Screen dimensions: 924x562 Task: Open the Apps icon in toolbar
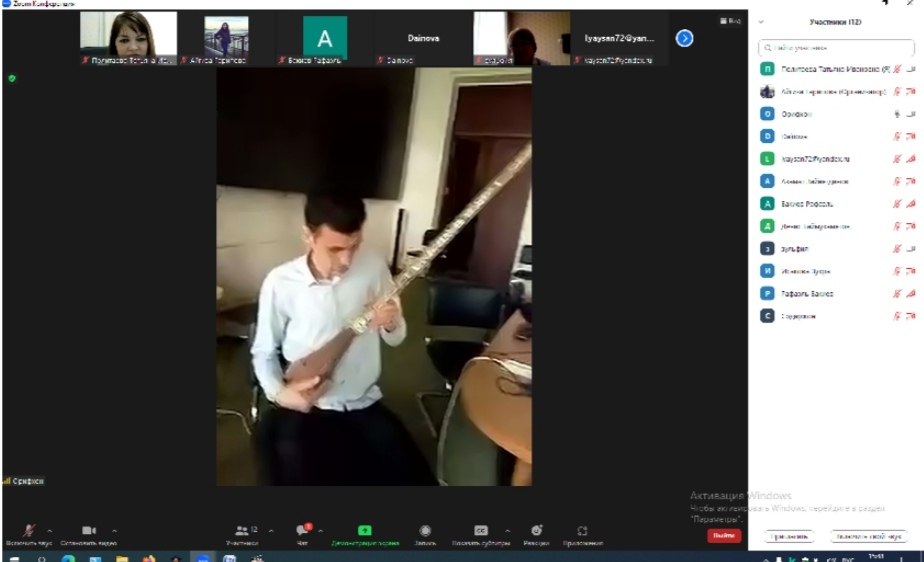(582, 531)
